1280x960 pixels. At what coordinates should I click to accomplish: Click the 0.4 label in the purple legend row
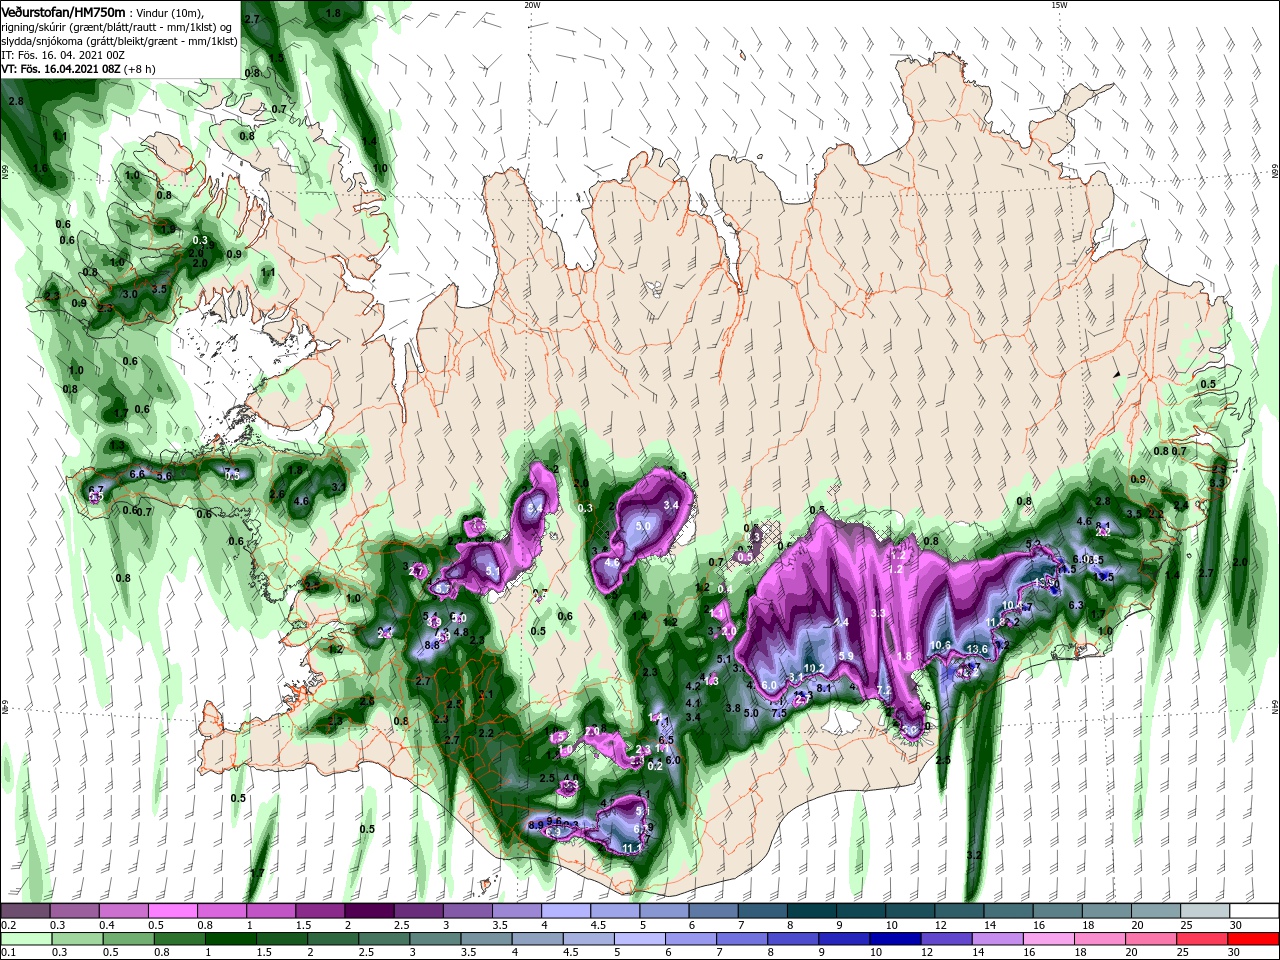coord(107,925)
